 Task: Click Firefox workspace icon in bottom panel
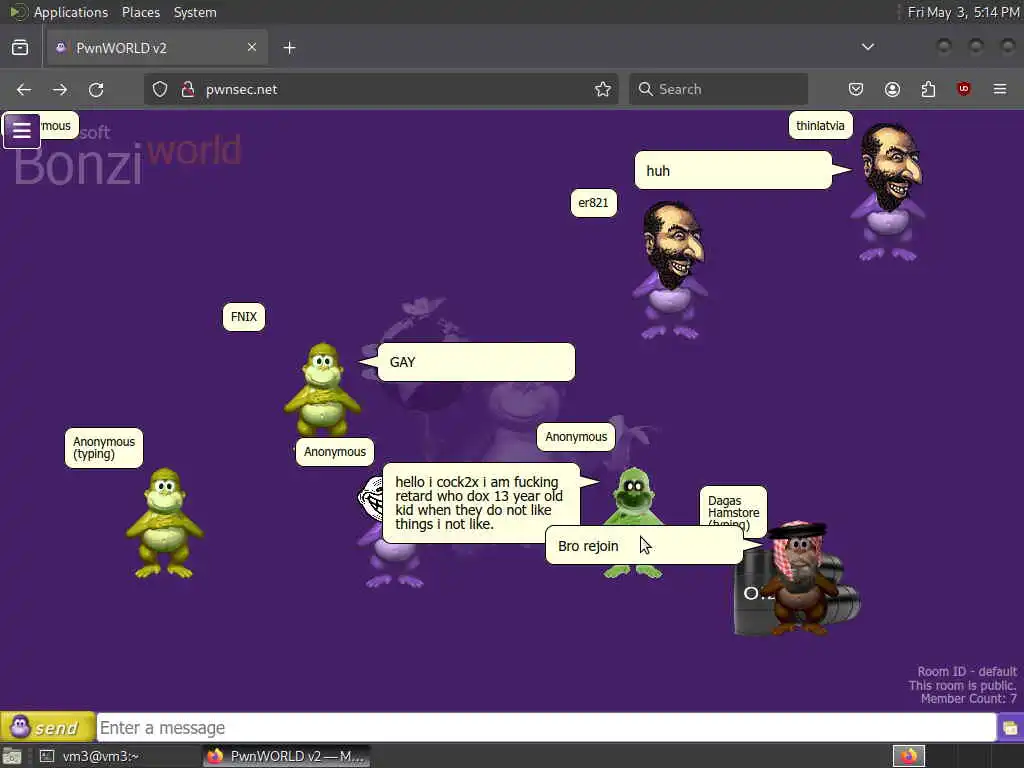click(x=908, y=756)
